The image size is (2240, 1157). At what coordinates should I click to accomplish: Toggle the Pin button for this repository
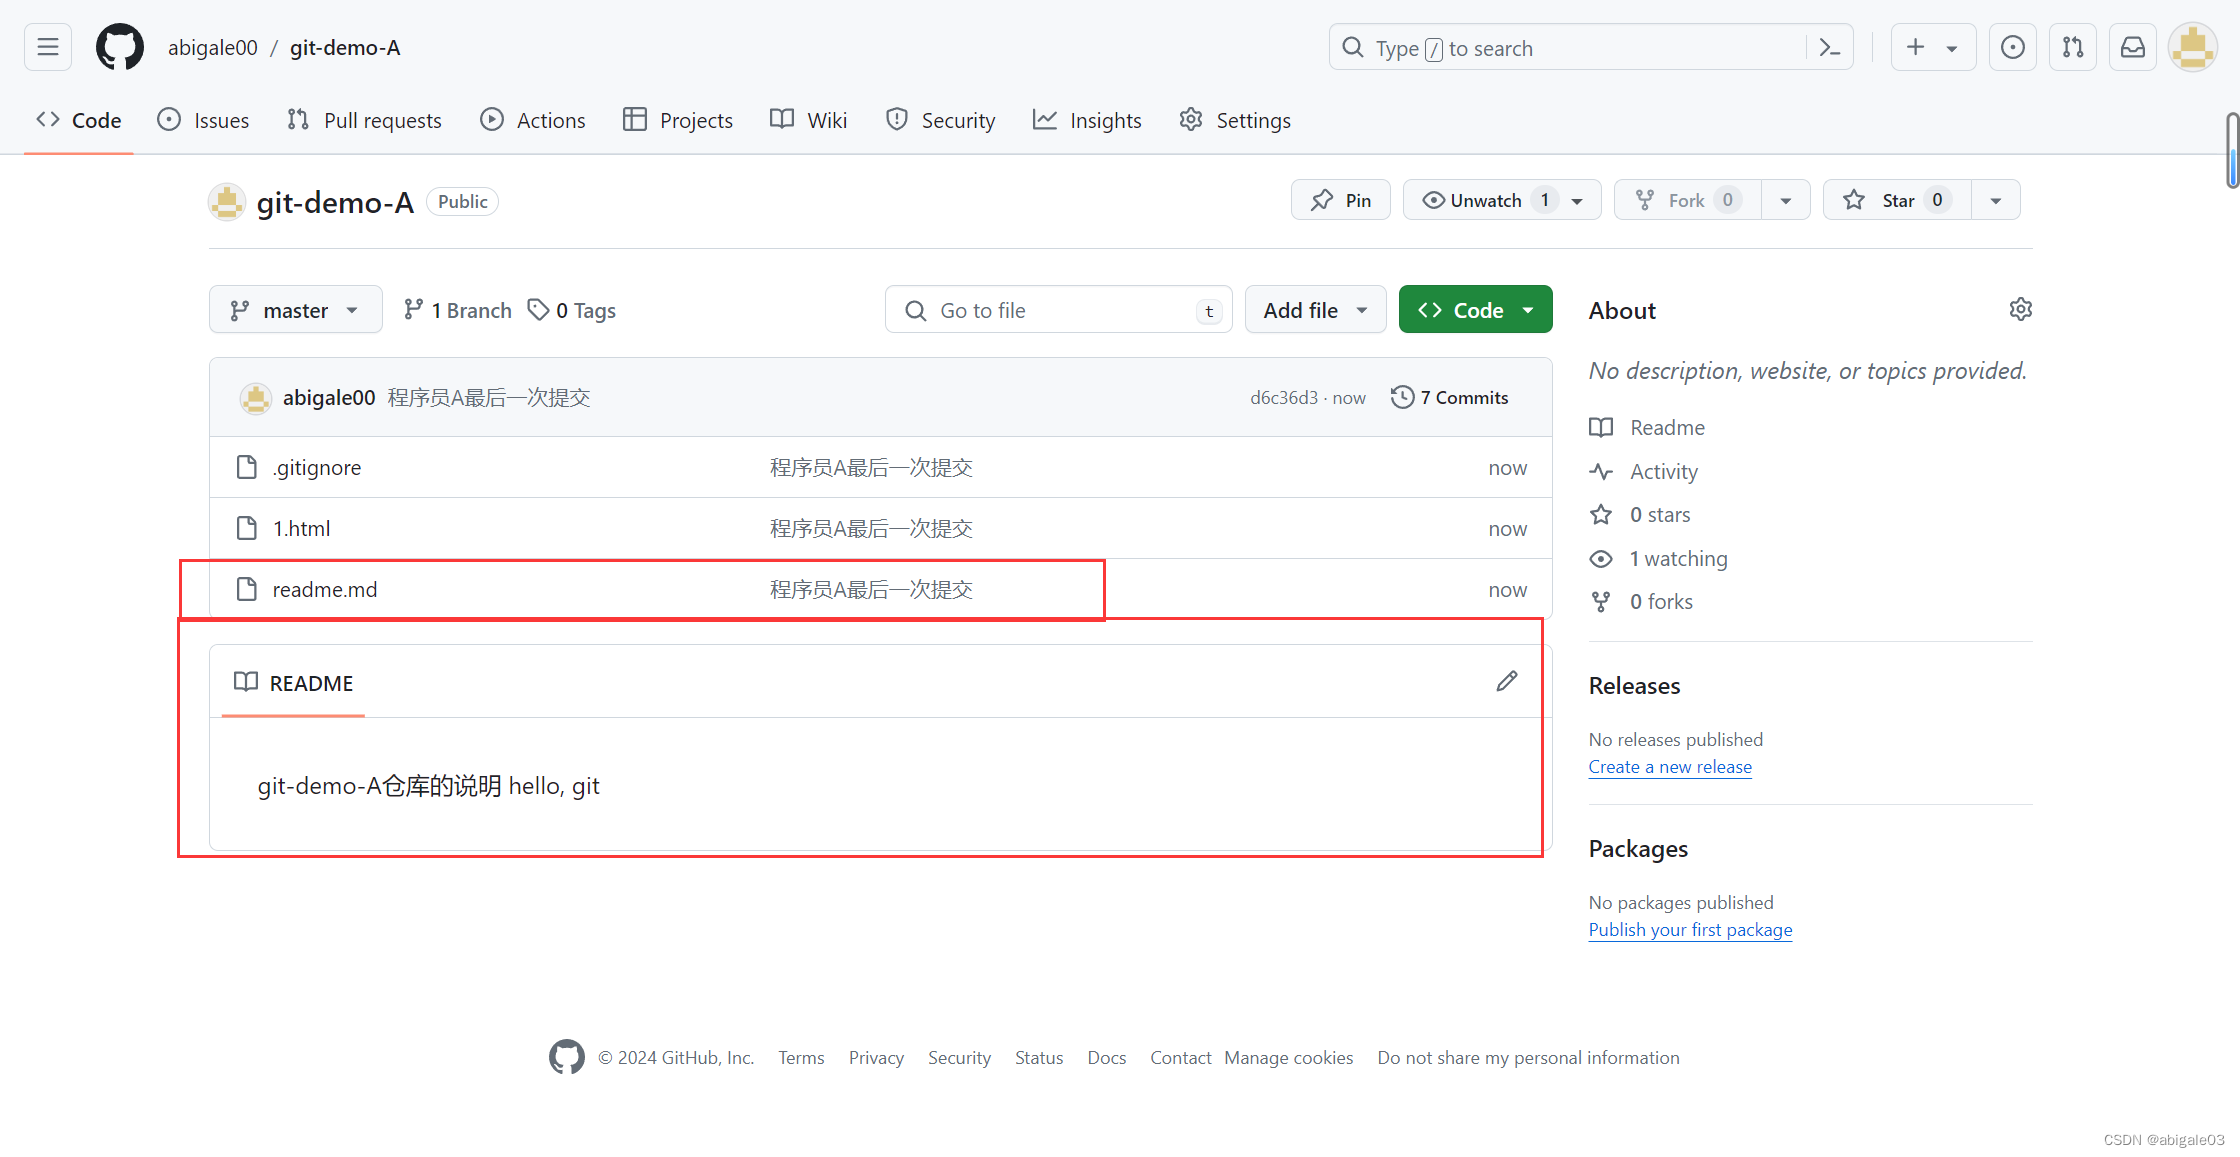1340,199
